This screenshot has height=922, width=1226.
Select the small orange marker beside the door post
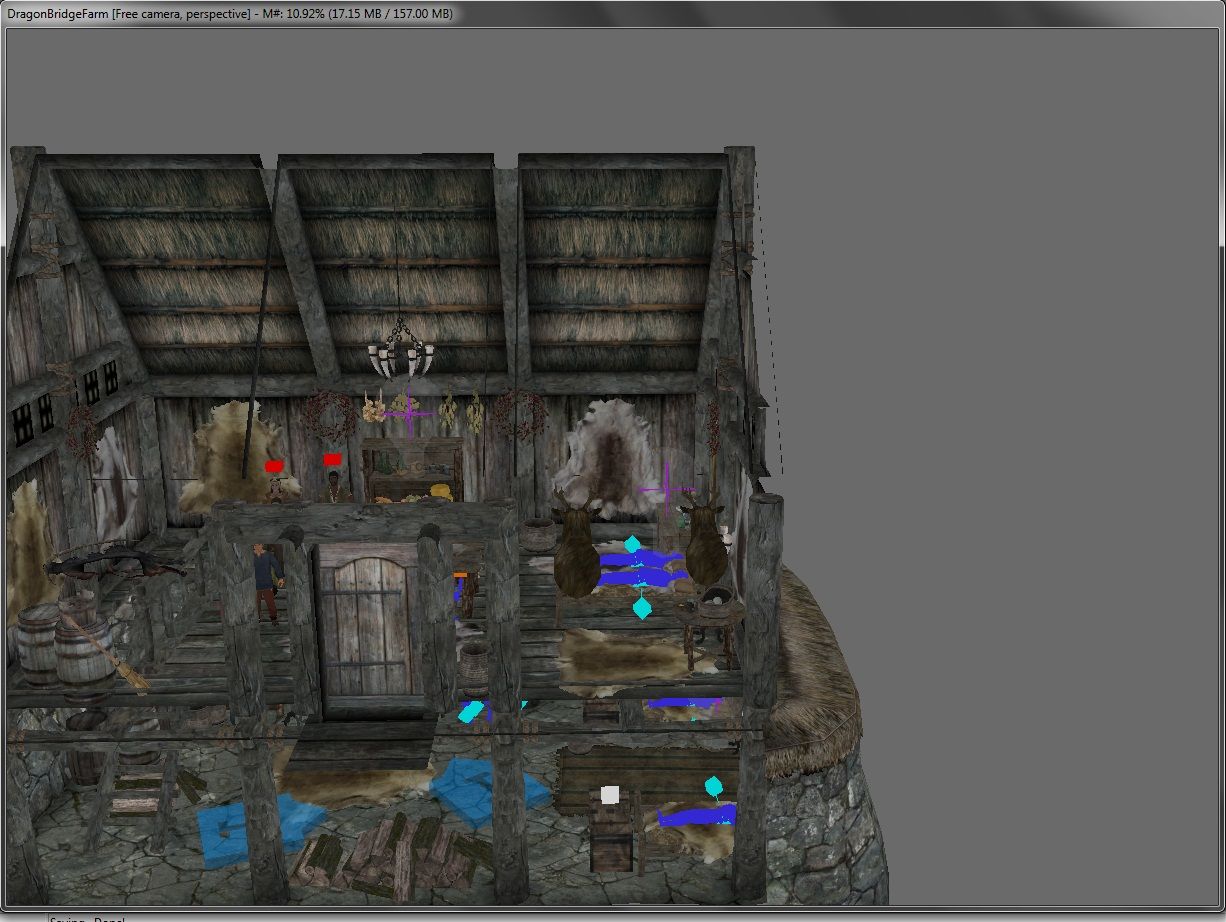click(460, 575)
